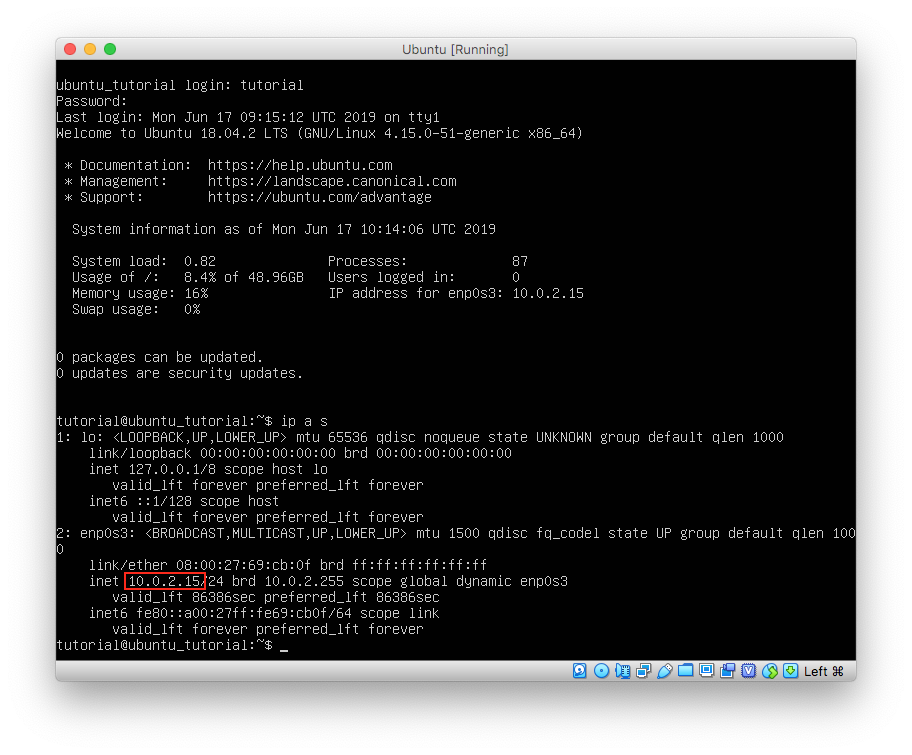The width and height of the screenshot is (912, 755).
Task: Click the https://ubuntu.com/advantage support URL
Action: point(320,197)
